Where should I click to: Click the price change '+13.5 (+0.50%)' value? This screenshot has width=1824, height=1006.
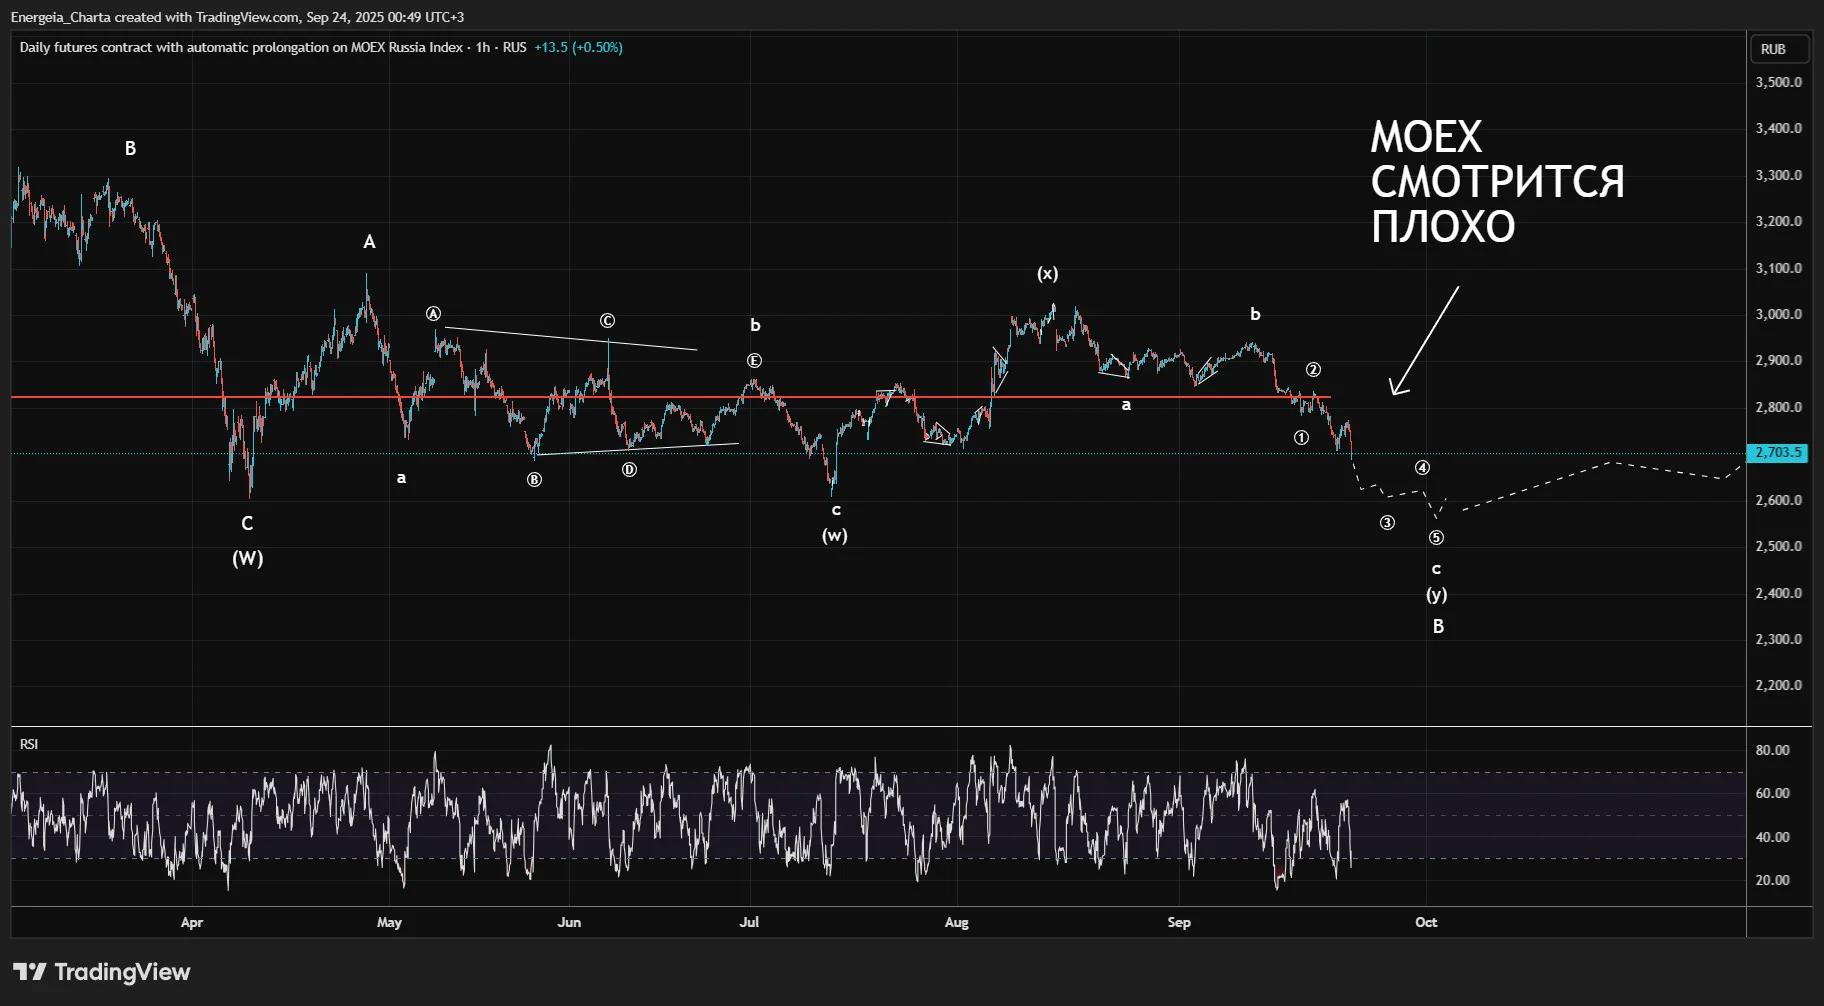click(x=578, y=47)
